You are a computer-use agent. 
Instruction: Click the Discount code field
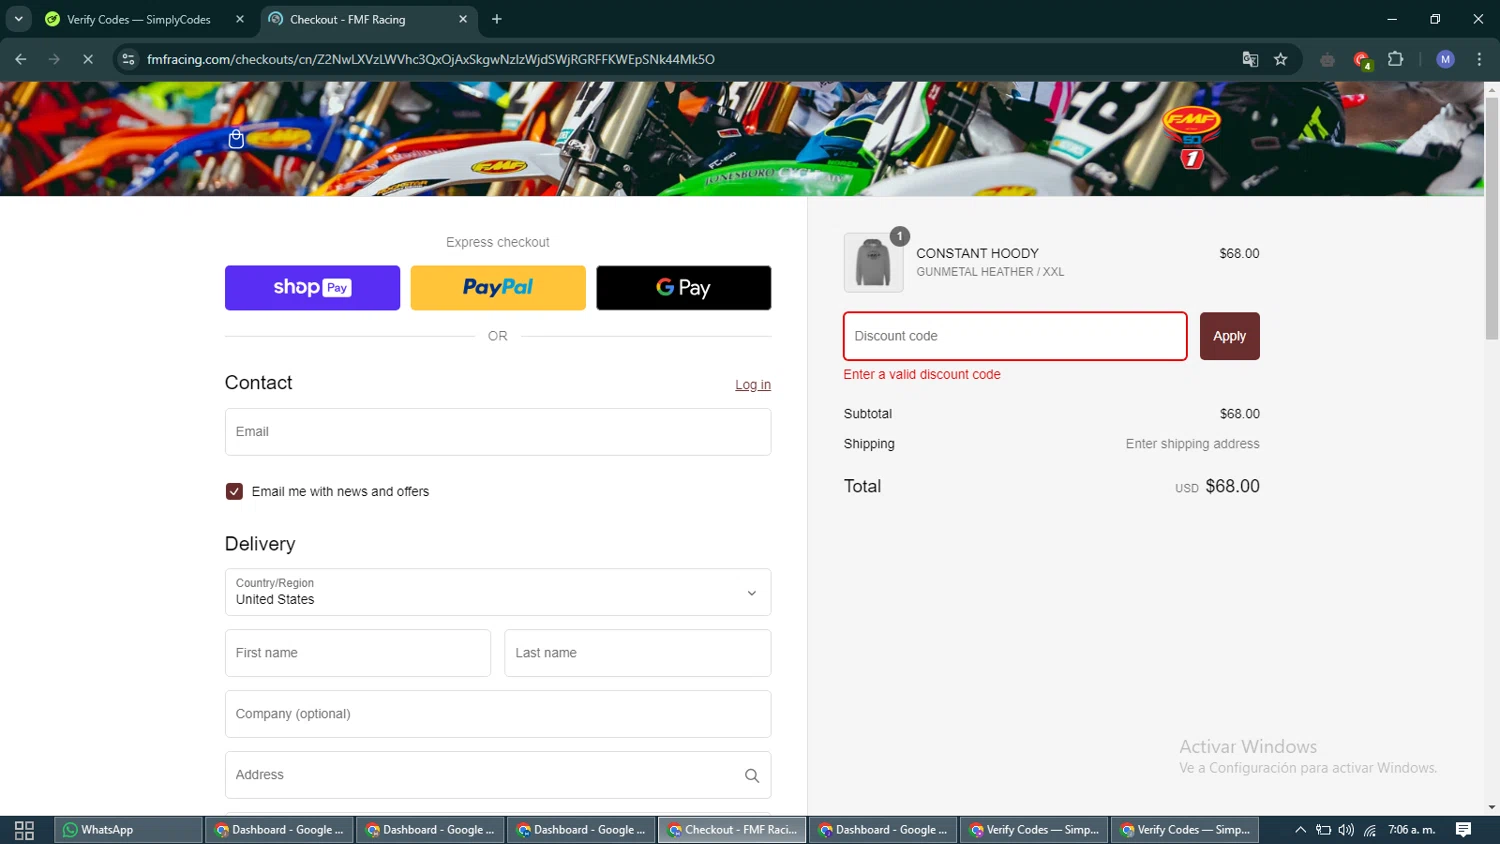[x=1015, y=336]
